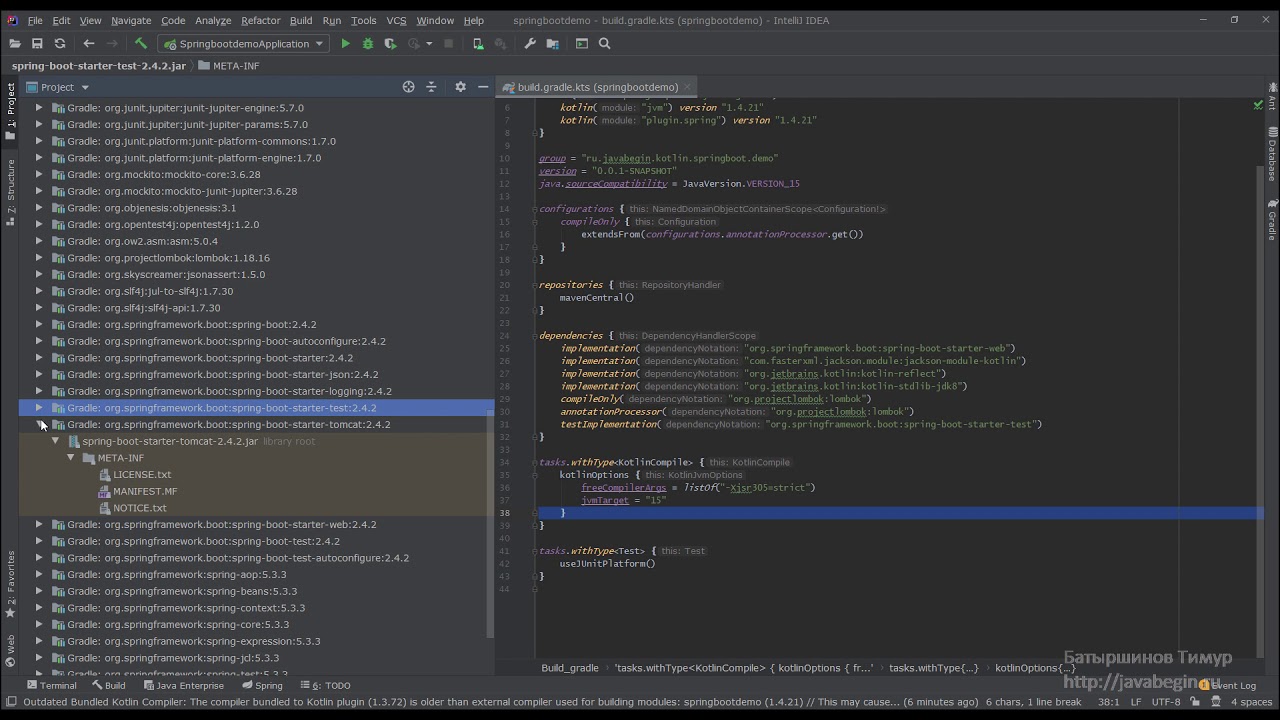Navigate back with the left arrow icon
Viewport: 1280px width, 720px height.
pyautogui.click(x=88, y=44)
